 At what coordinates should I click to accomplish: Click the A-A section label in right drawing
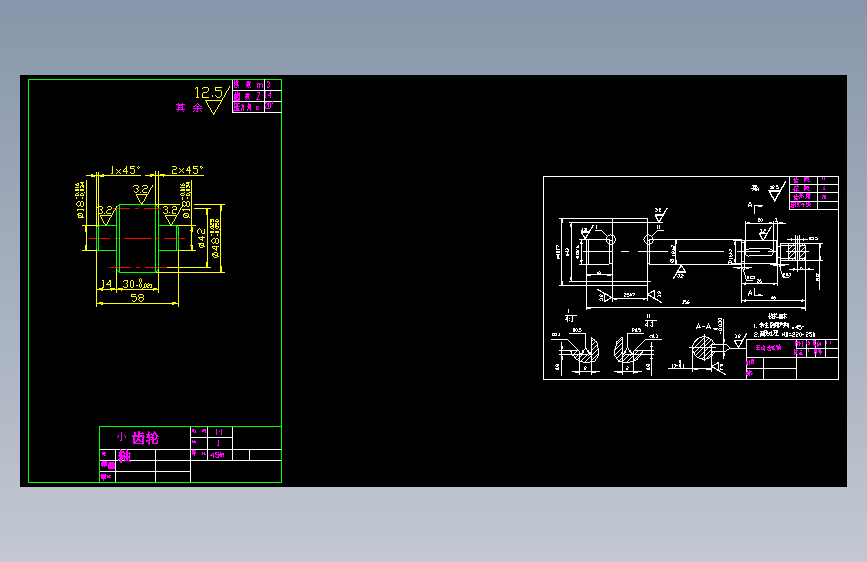click(703, 326)
